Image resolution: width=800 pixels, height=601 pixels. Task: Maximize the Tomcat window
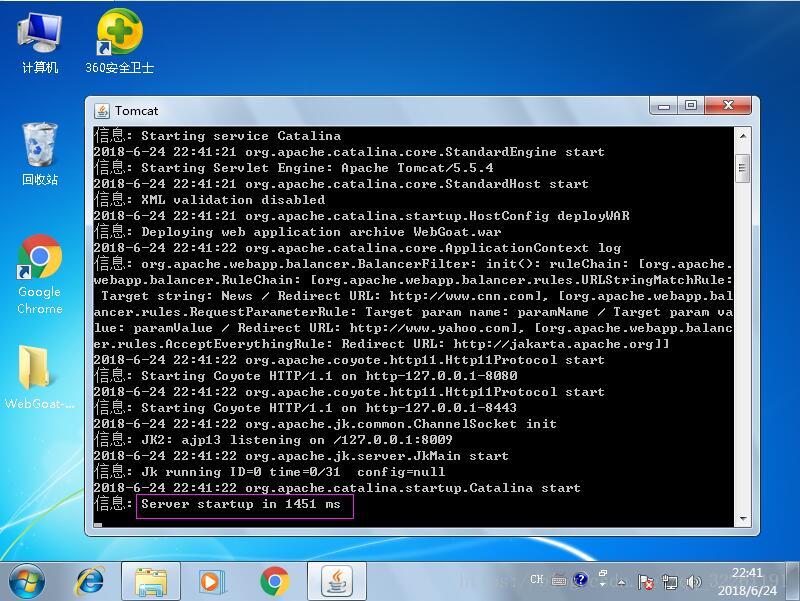[691, 106]
